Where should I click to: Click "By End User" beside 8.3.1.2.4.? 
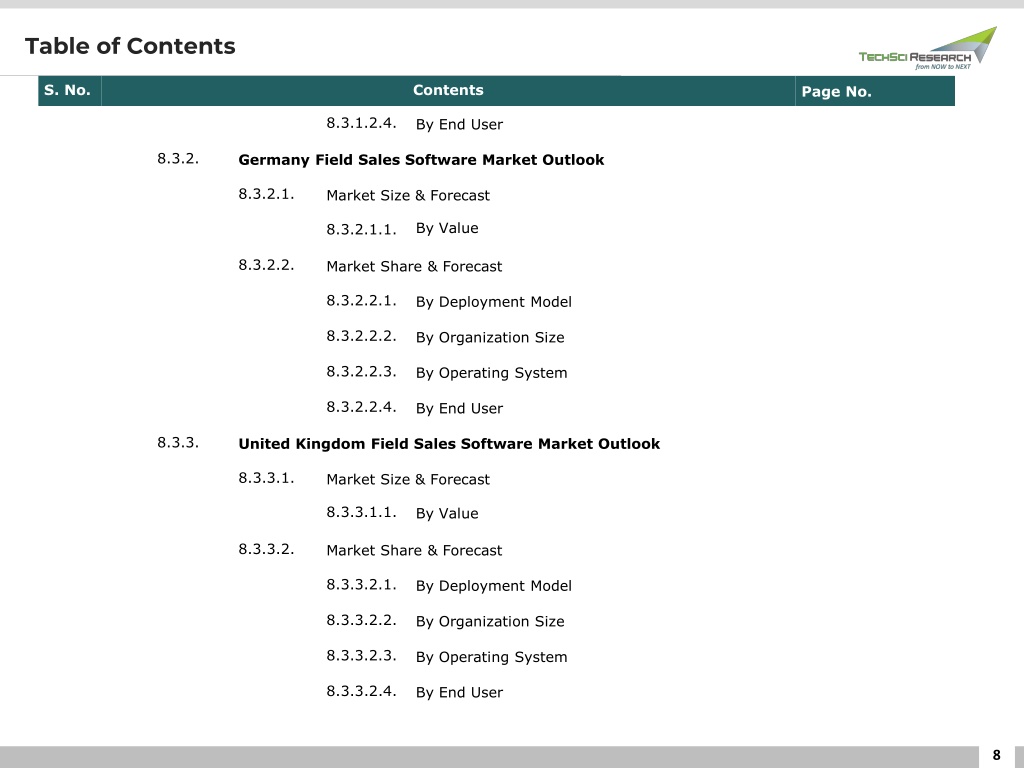[x=459, y=124]
